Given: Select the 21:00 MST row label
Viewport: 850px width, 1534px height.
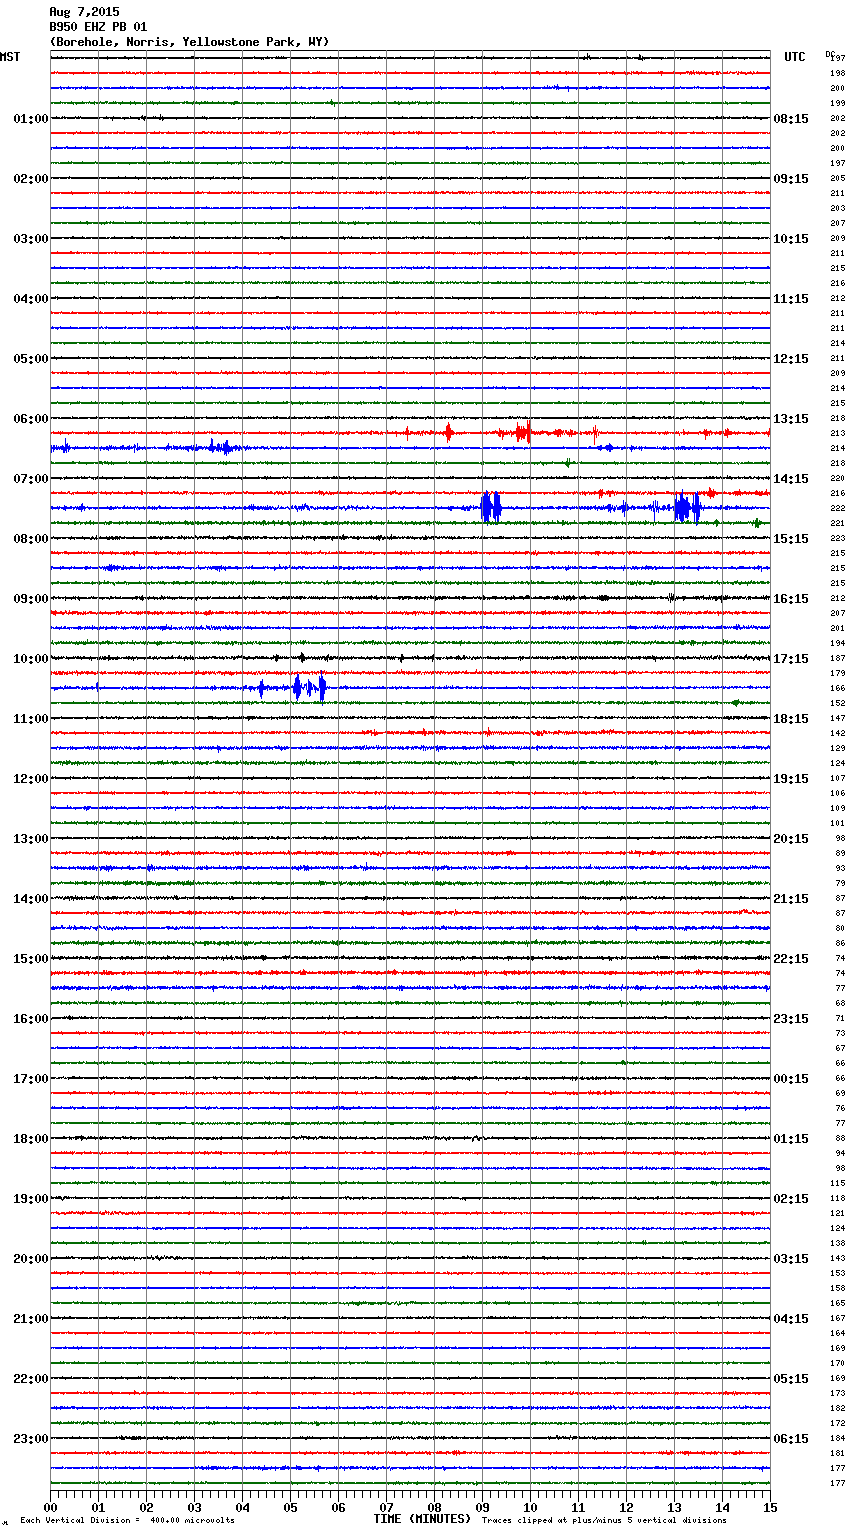Looking at the screenshot, I should (x=31, y=1319).
